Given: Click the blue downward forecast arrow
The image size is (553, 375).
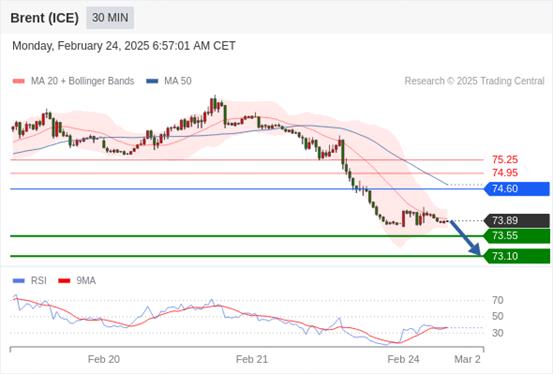Looking at the screenshot, I should click(466, 238).
